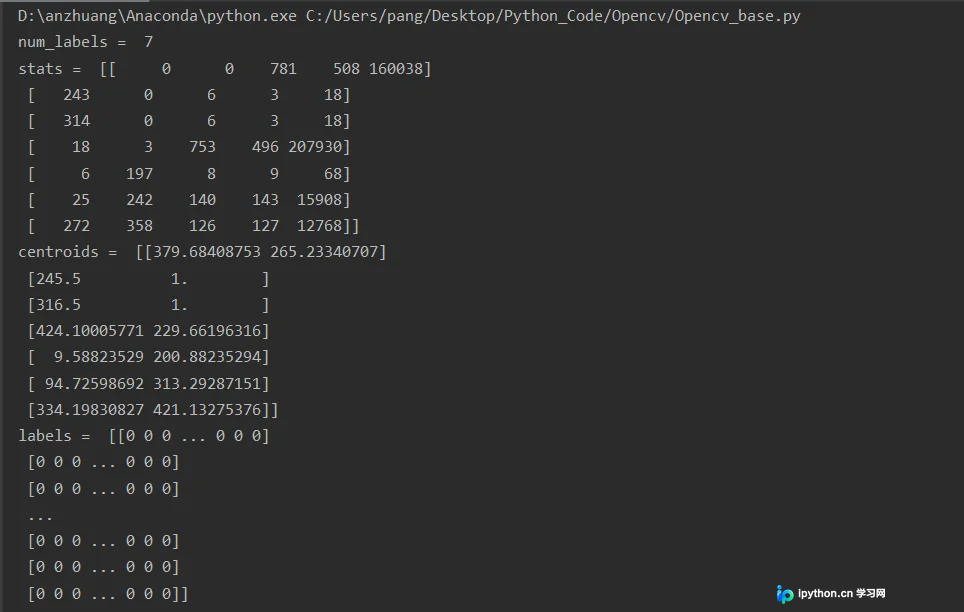Click the centroid value 265.23340707
The width and height of the screenshot is (964, 612).
[x=324, y=252]
